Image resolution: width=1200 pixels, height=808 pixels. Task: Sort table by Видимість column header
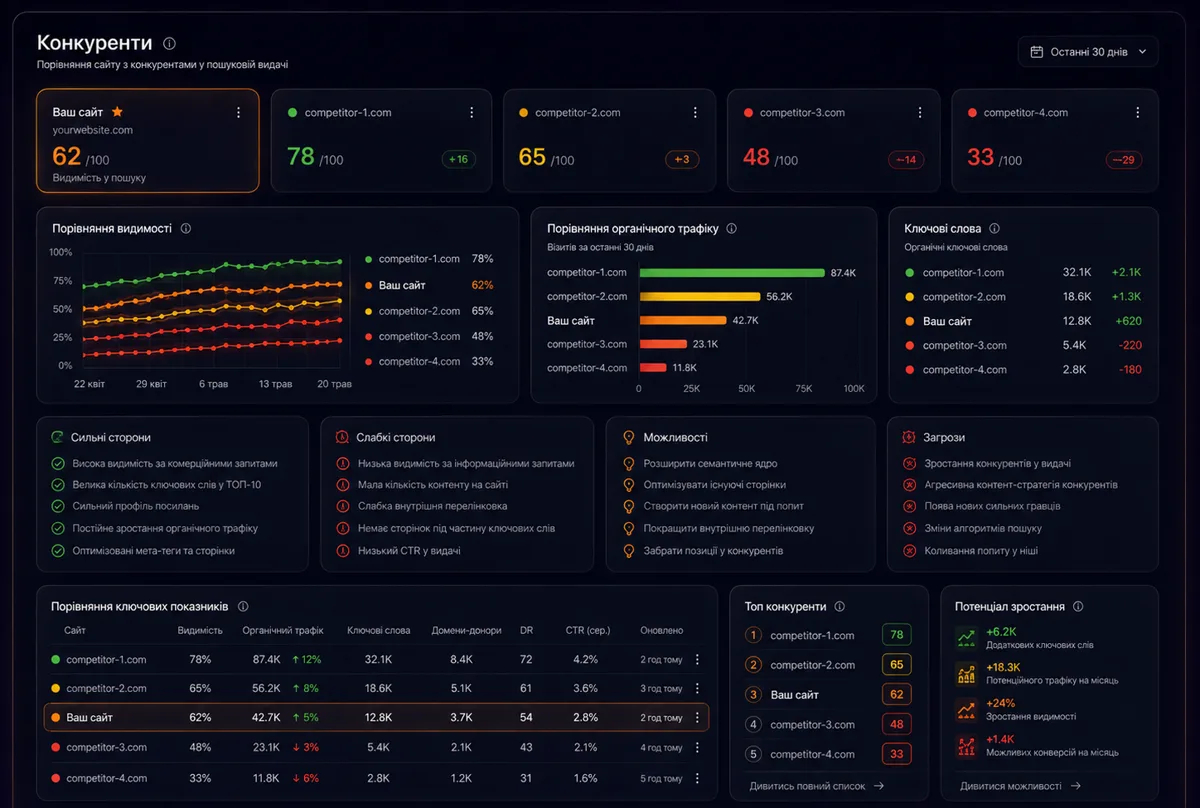200,631
